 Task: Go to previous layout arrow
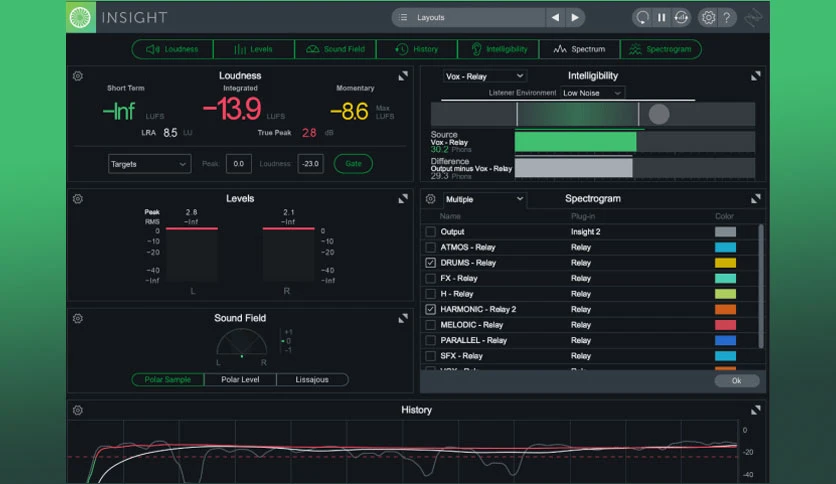coord(556,18)
